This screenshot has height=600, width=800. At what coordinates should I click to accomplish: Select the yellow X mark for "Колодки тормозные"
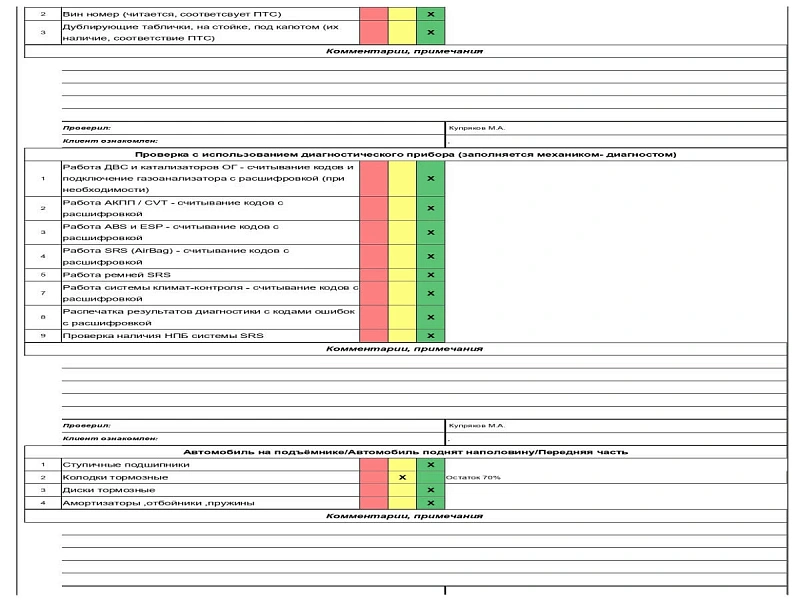(402, 477)
